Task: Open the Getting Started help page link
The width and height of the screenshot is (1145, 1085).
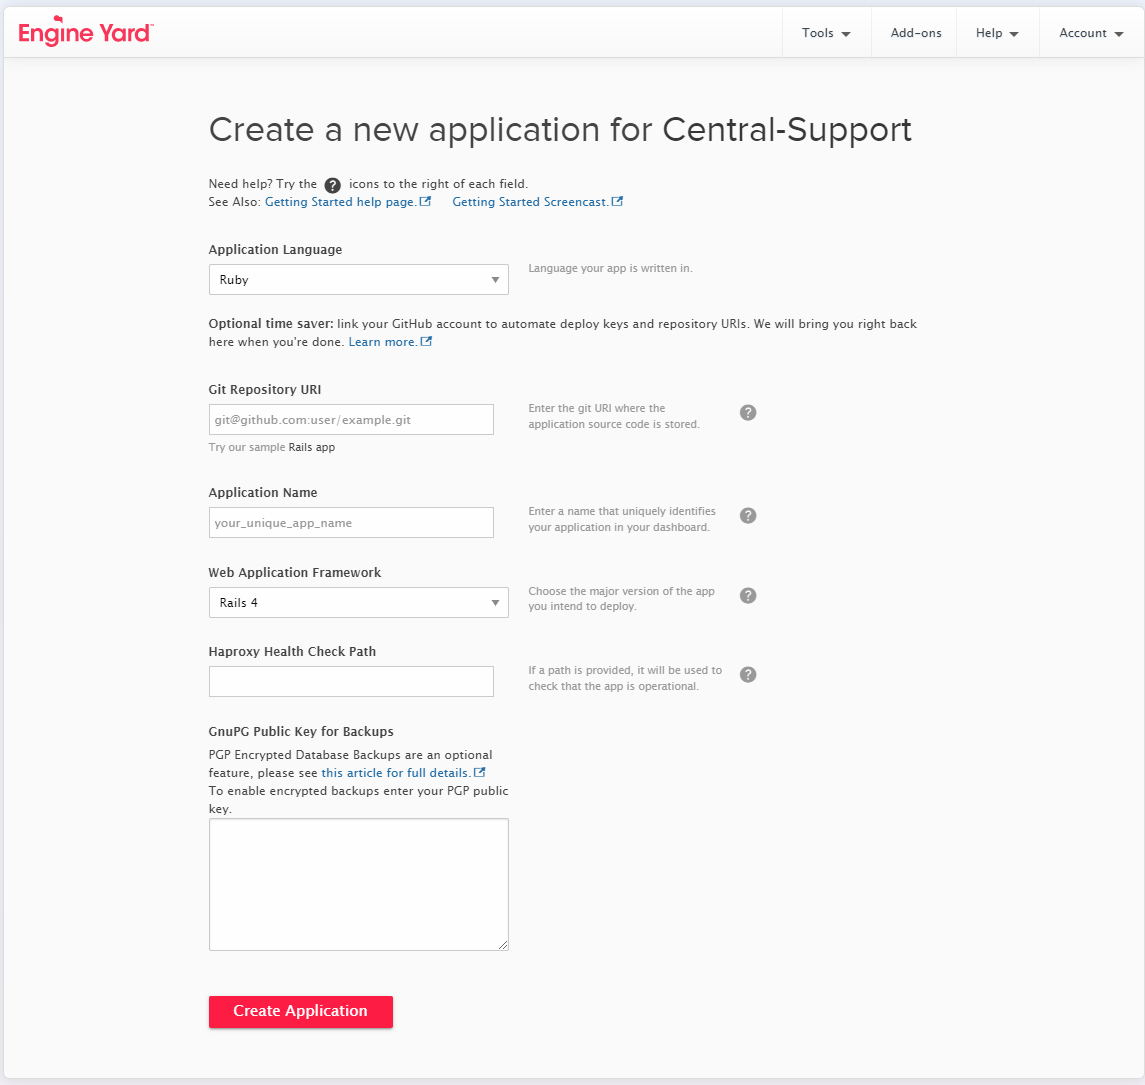Action: point(340,202)
